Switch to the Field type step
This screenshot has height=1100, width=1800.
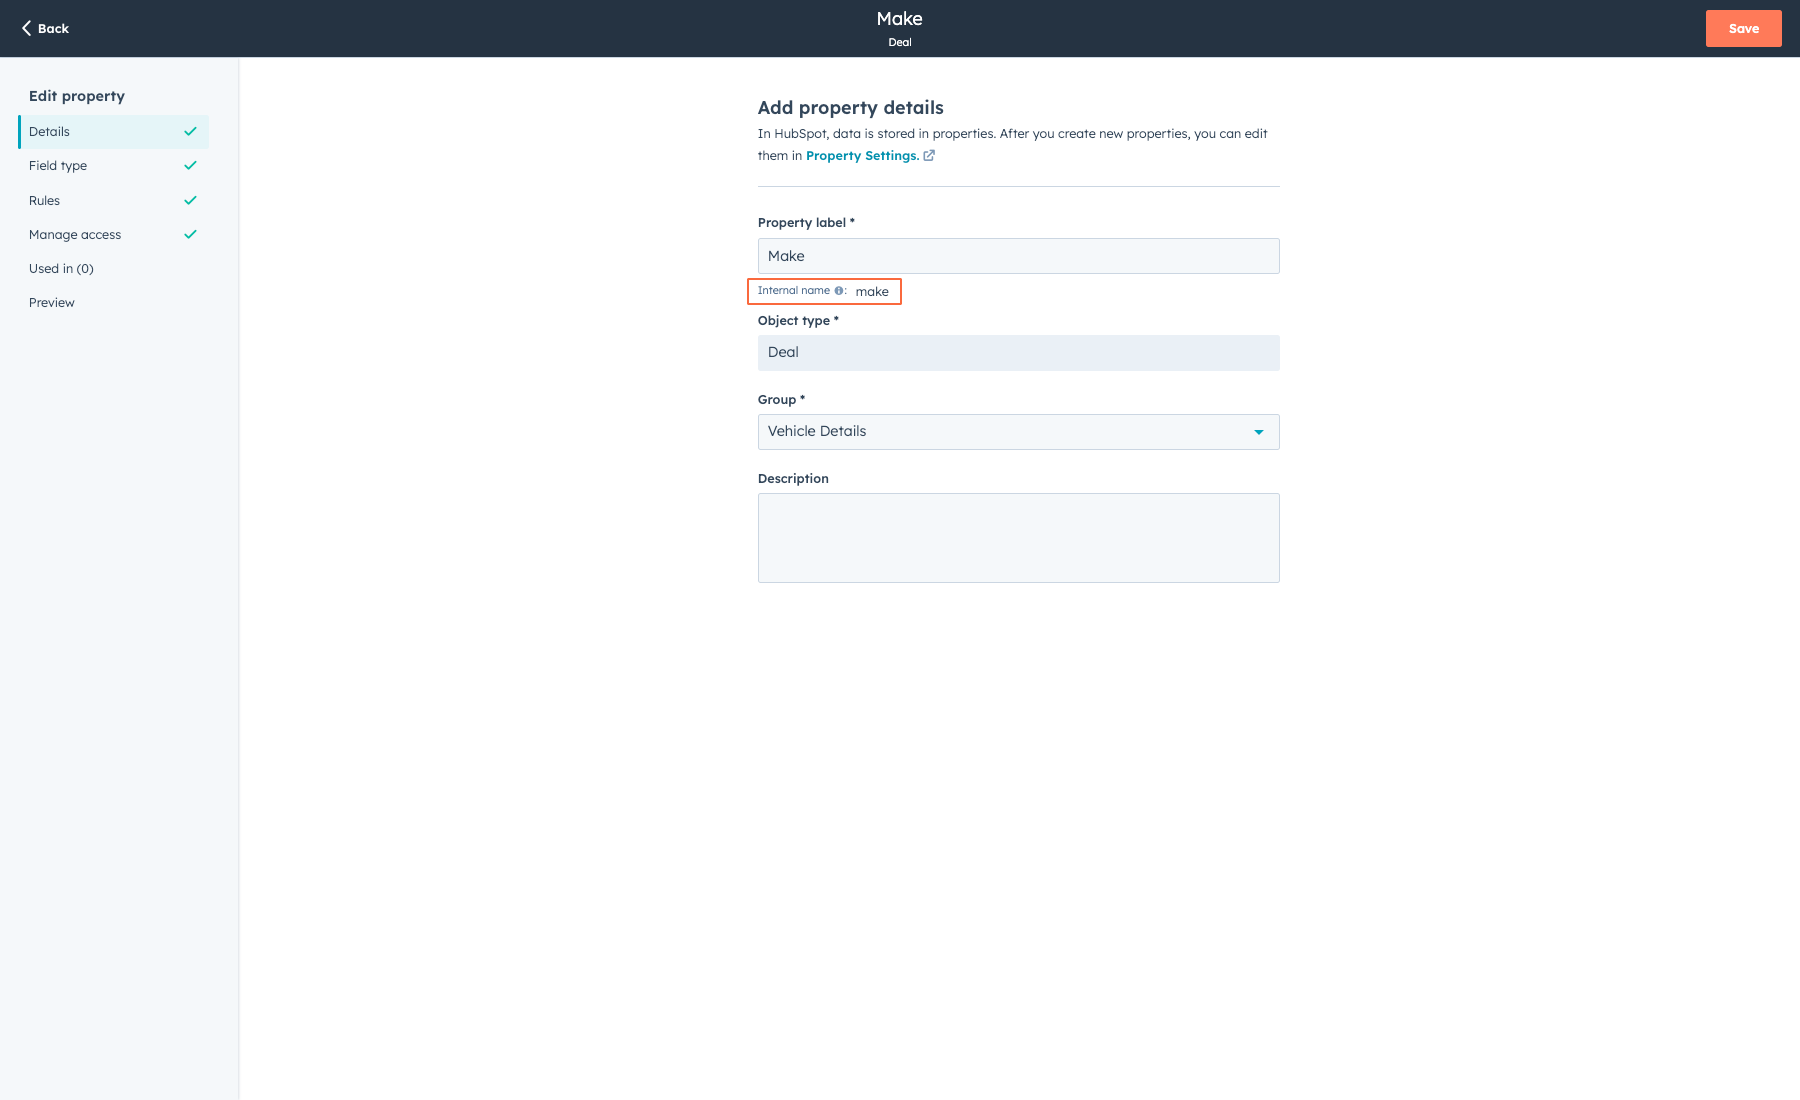[x=58, y=165]
